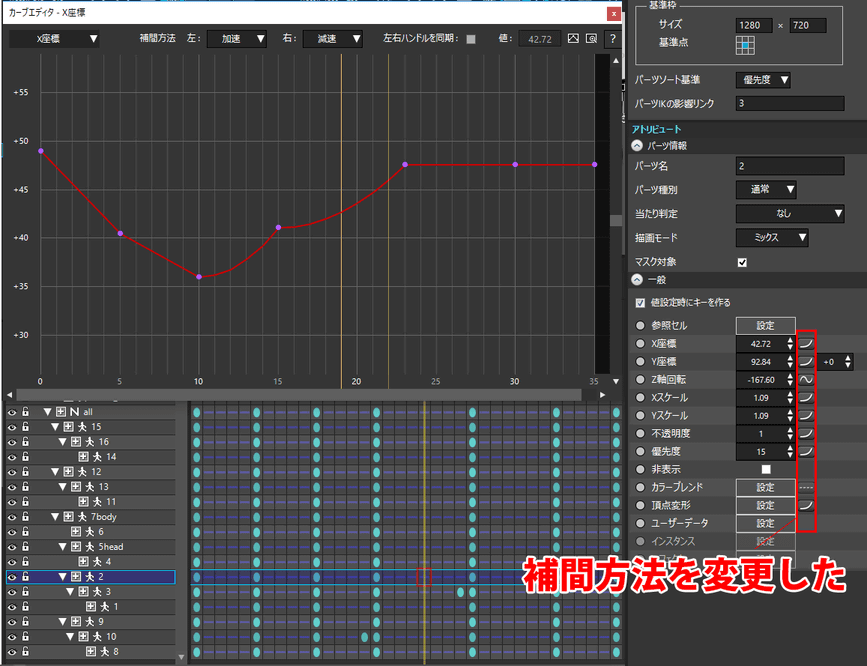The width and height of the screenshot is (867, 666).
Task: Select the 不透明度 attribute radio button
Action: 640,434
